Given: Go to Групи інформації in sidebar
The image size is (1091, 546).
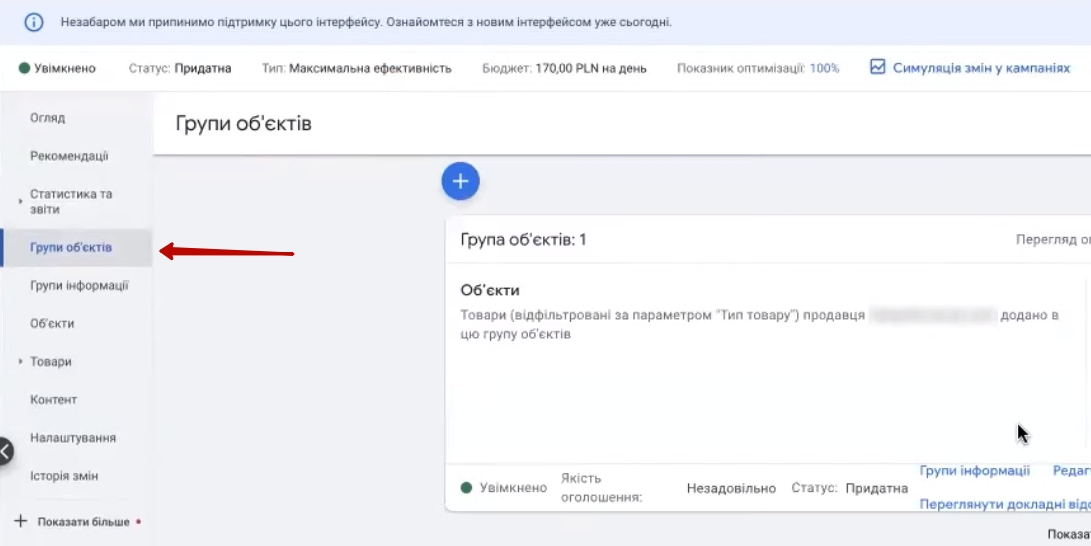Looking at the screenshot, I should (79, 286).
